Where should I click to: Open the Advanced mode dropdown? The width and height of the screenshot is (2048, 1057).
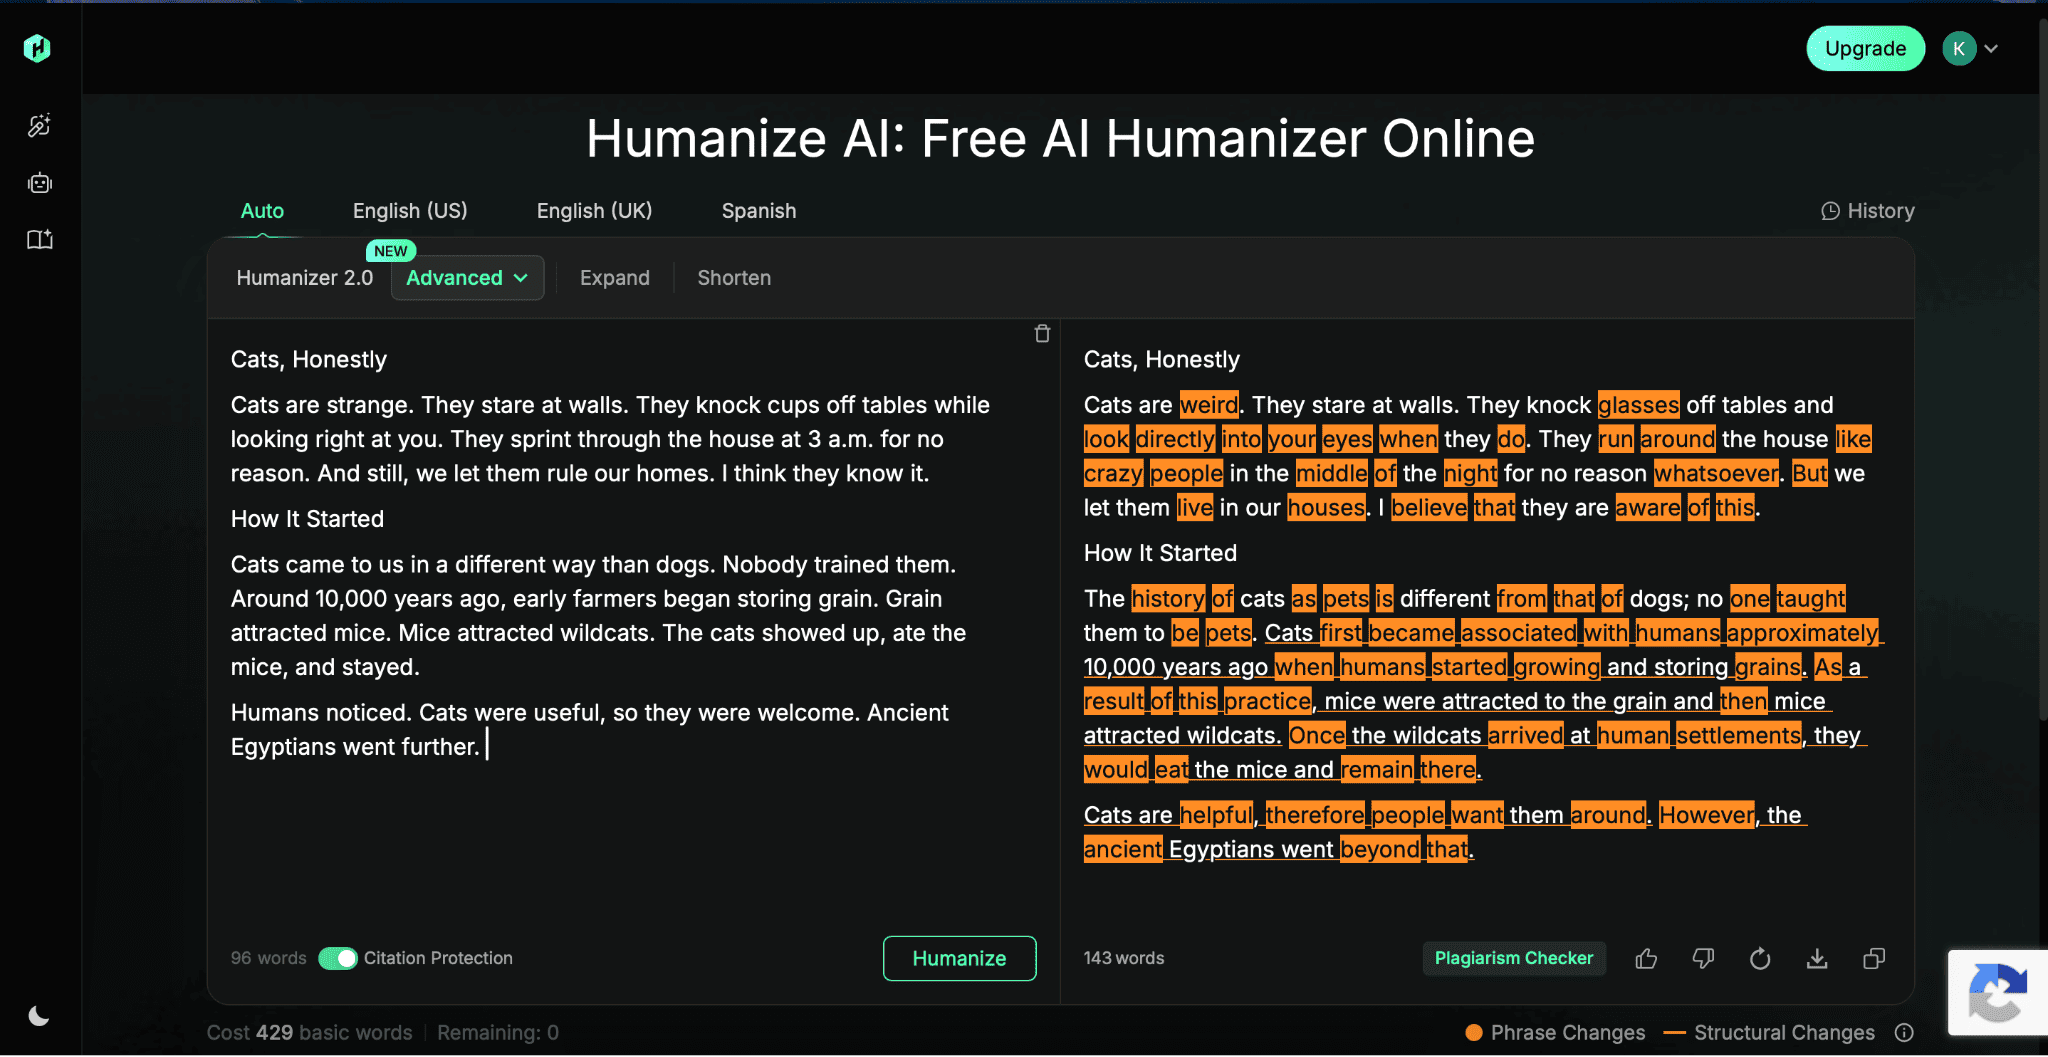(x=467, y=278)
